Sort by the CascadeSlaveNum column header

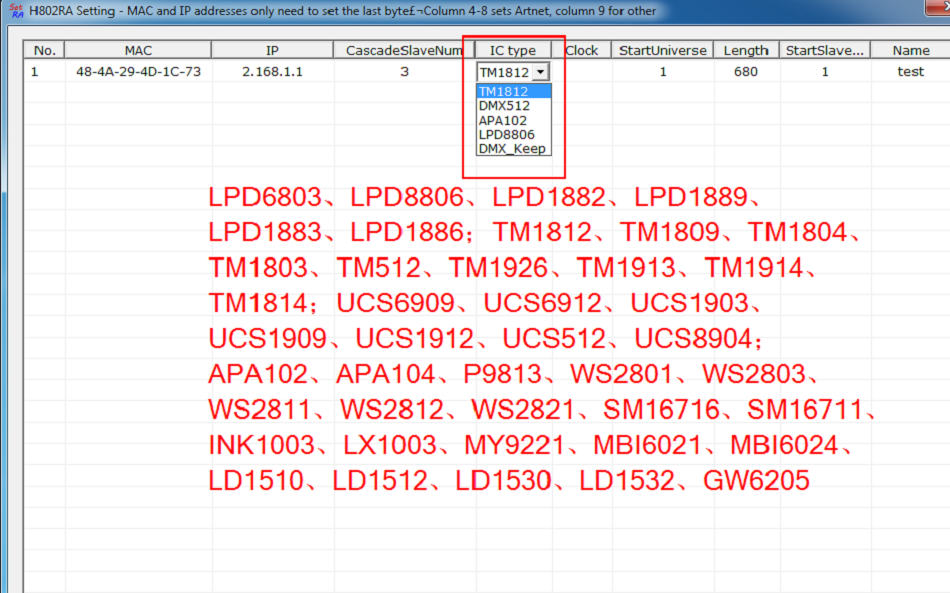click(404, 50)
